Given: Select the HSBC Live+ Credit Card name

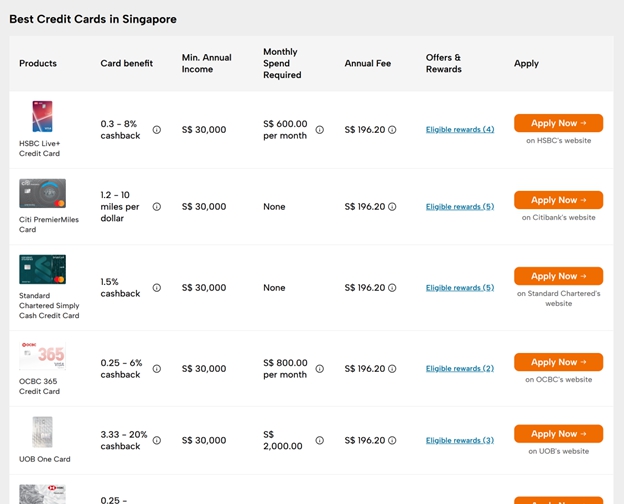Looking at the screenshot, I should click(39, 148).
